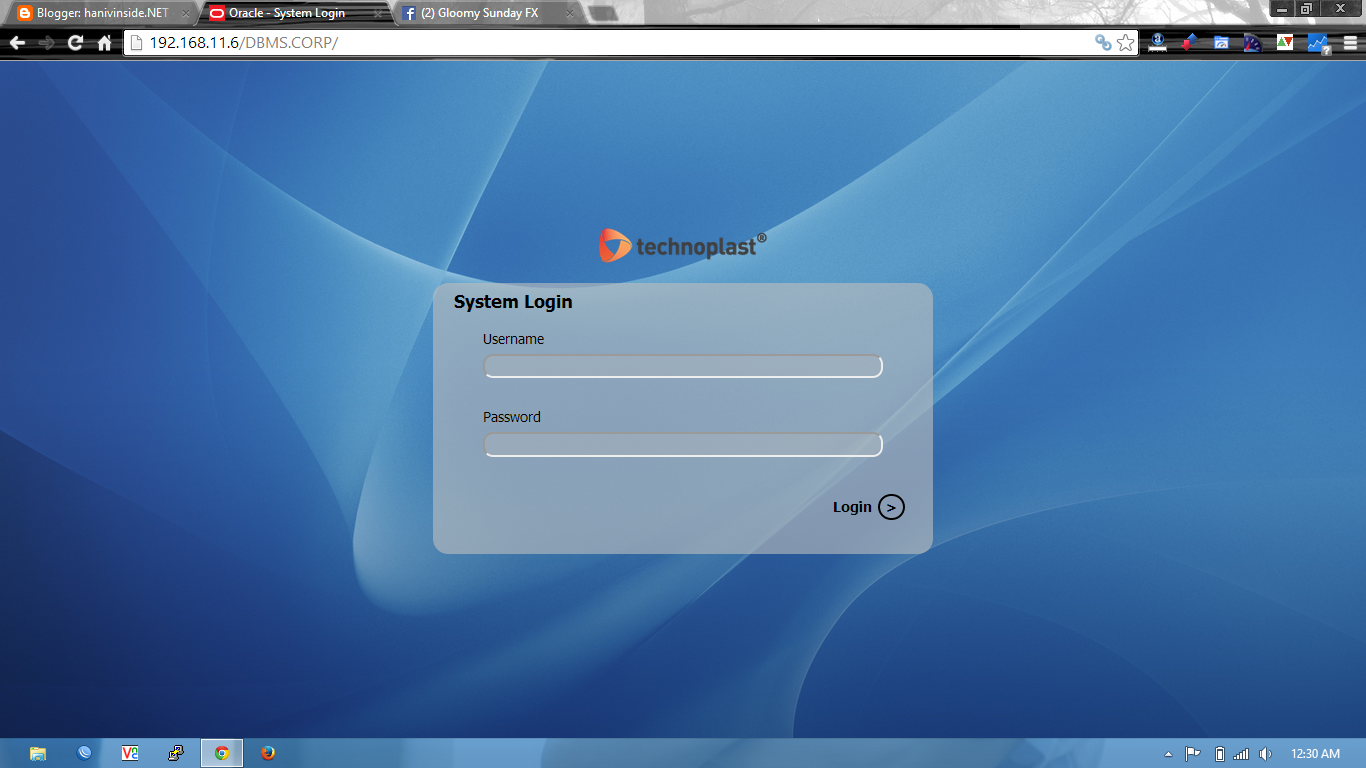This screenshot has height=768, width=1366.
Task: Launch the VNC app from the taskbar
Action: click(130, 753)
